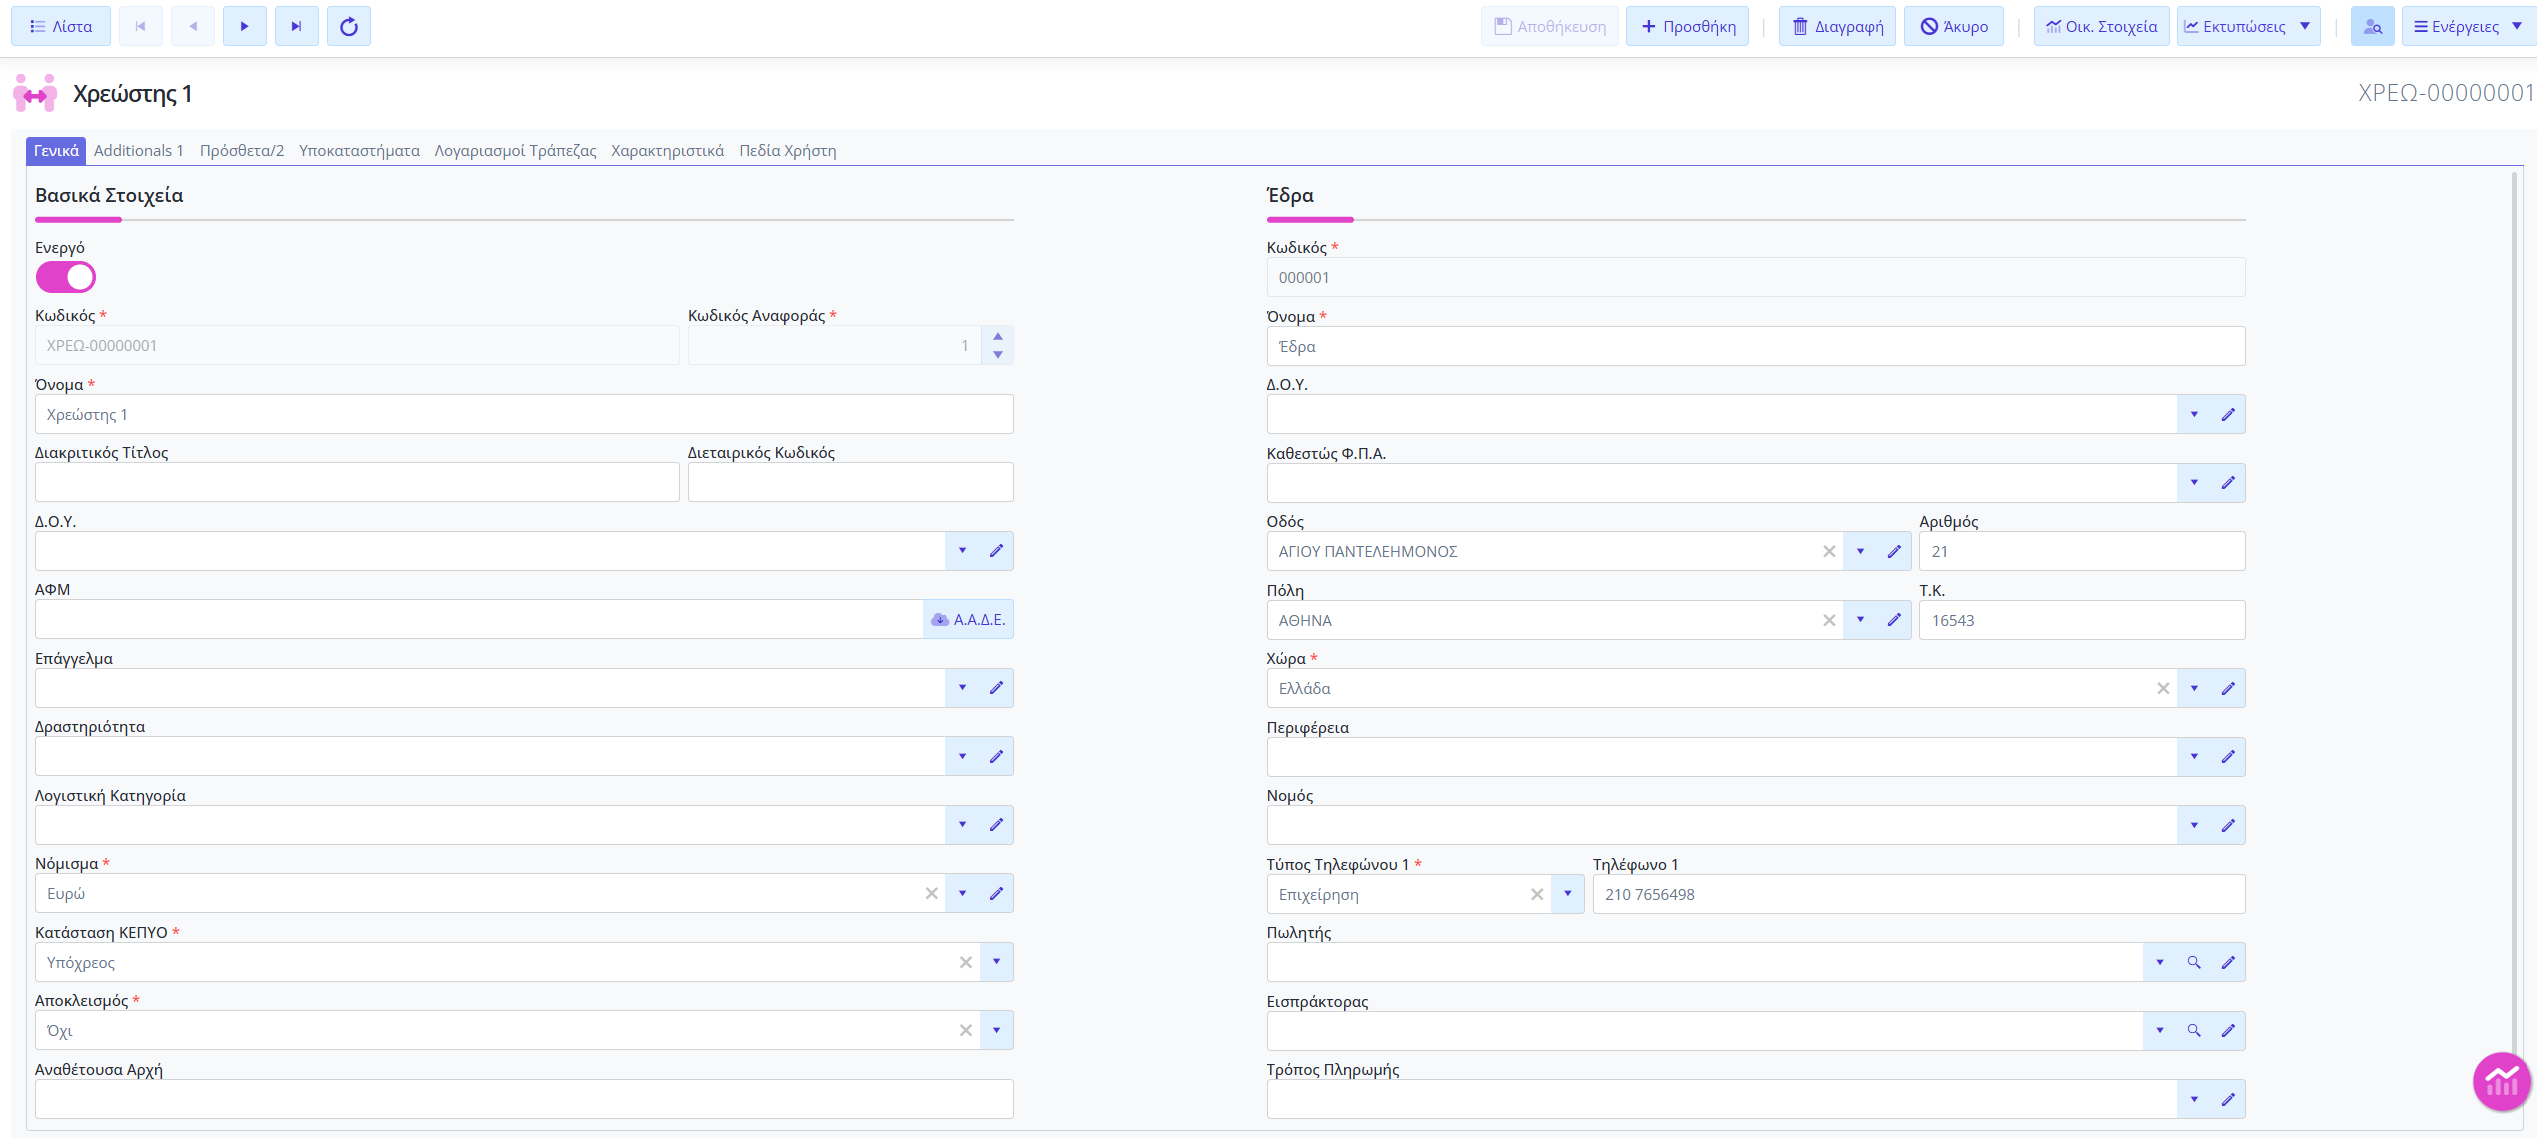
Task: Click the Τηλέφωνο 1 field
Action: [1918, 894]
